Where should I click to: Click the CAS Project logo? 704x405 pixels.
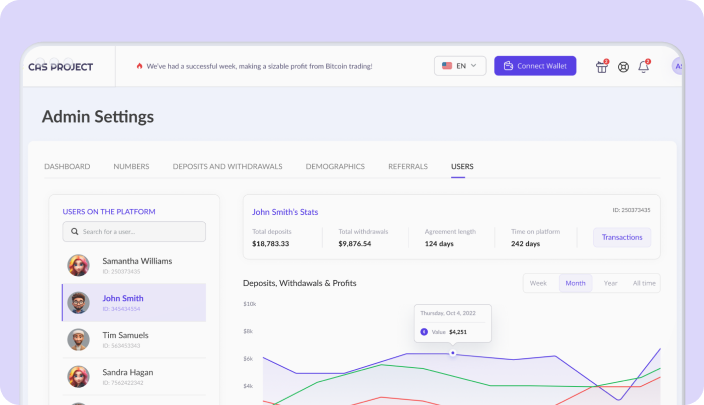click(61, 67)
